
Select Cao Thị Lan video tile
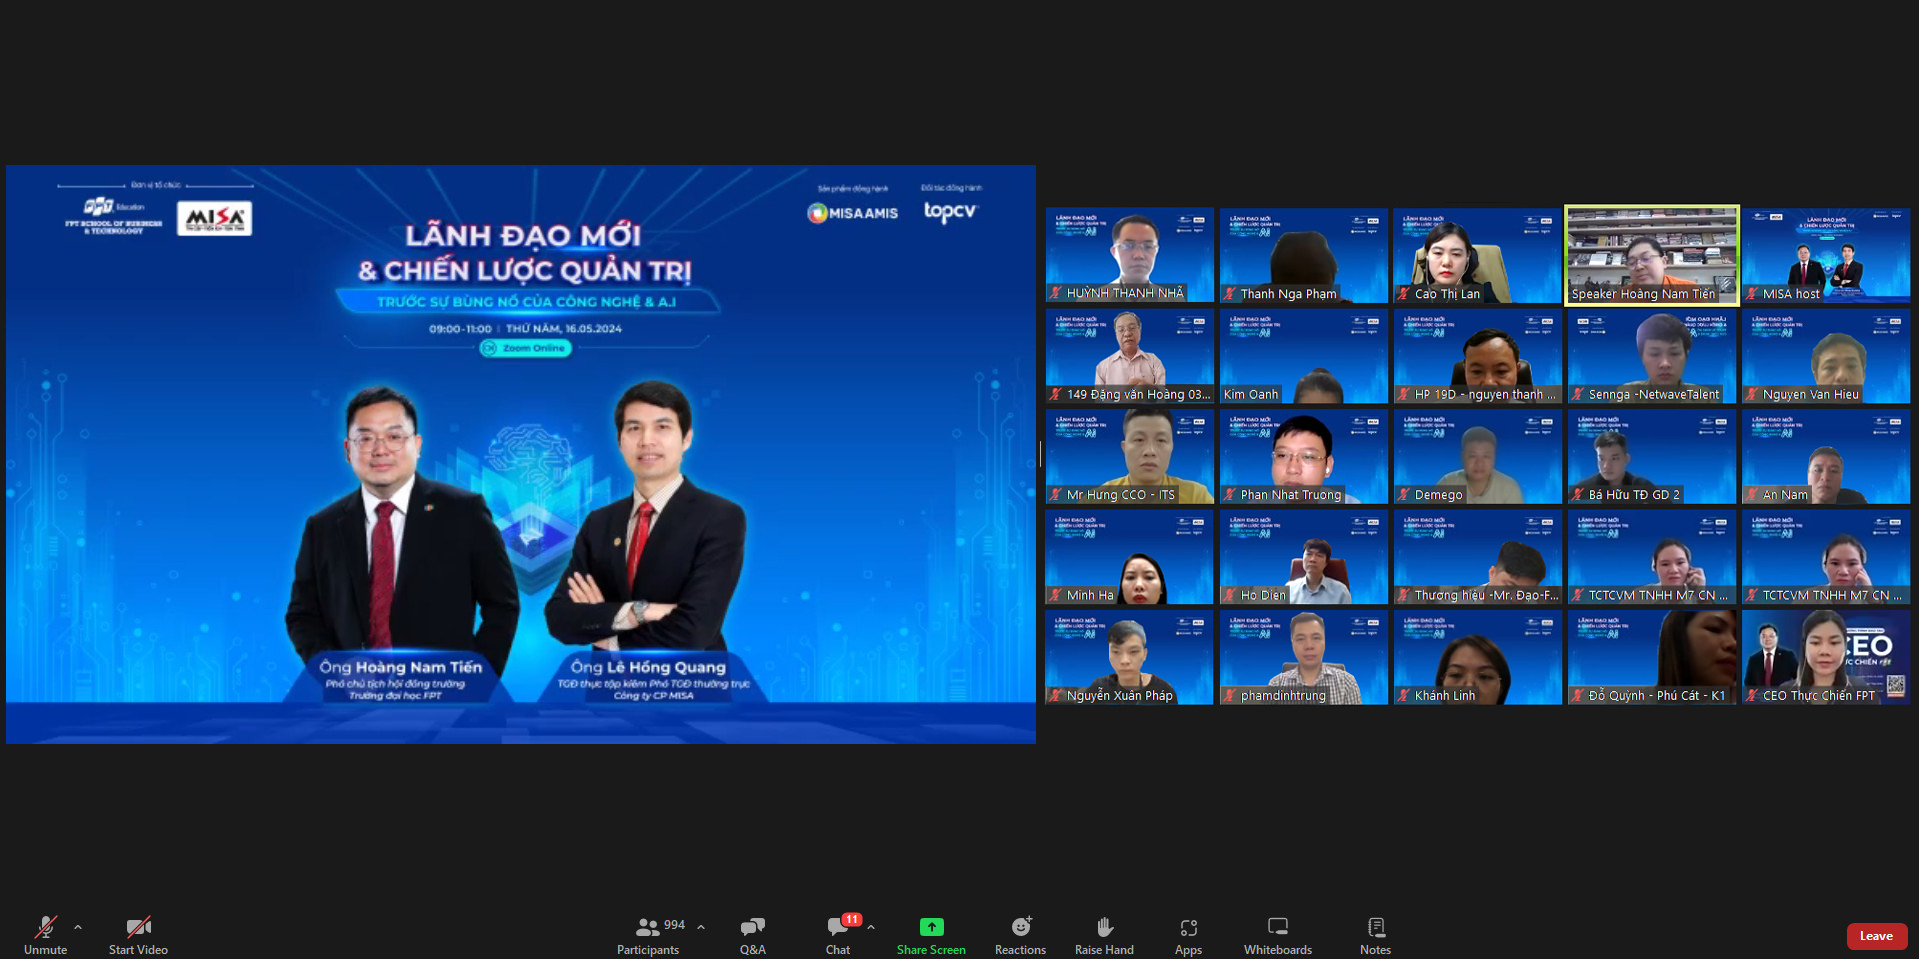tap(1478, 255)
